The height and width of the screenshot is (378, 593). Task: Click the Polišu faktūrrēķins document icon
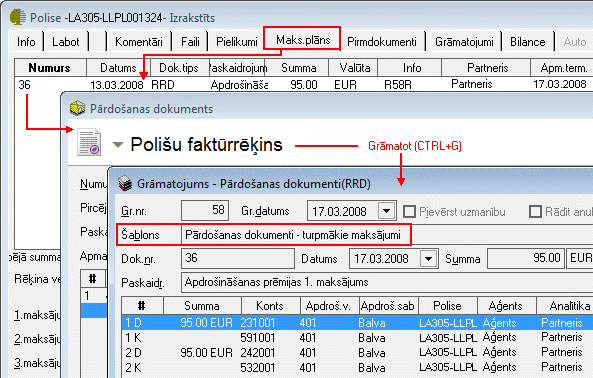click(x=89, y=142)
